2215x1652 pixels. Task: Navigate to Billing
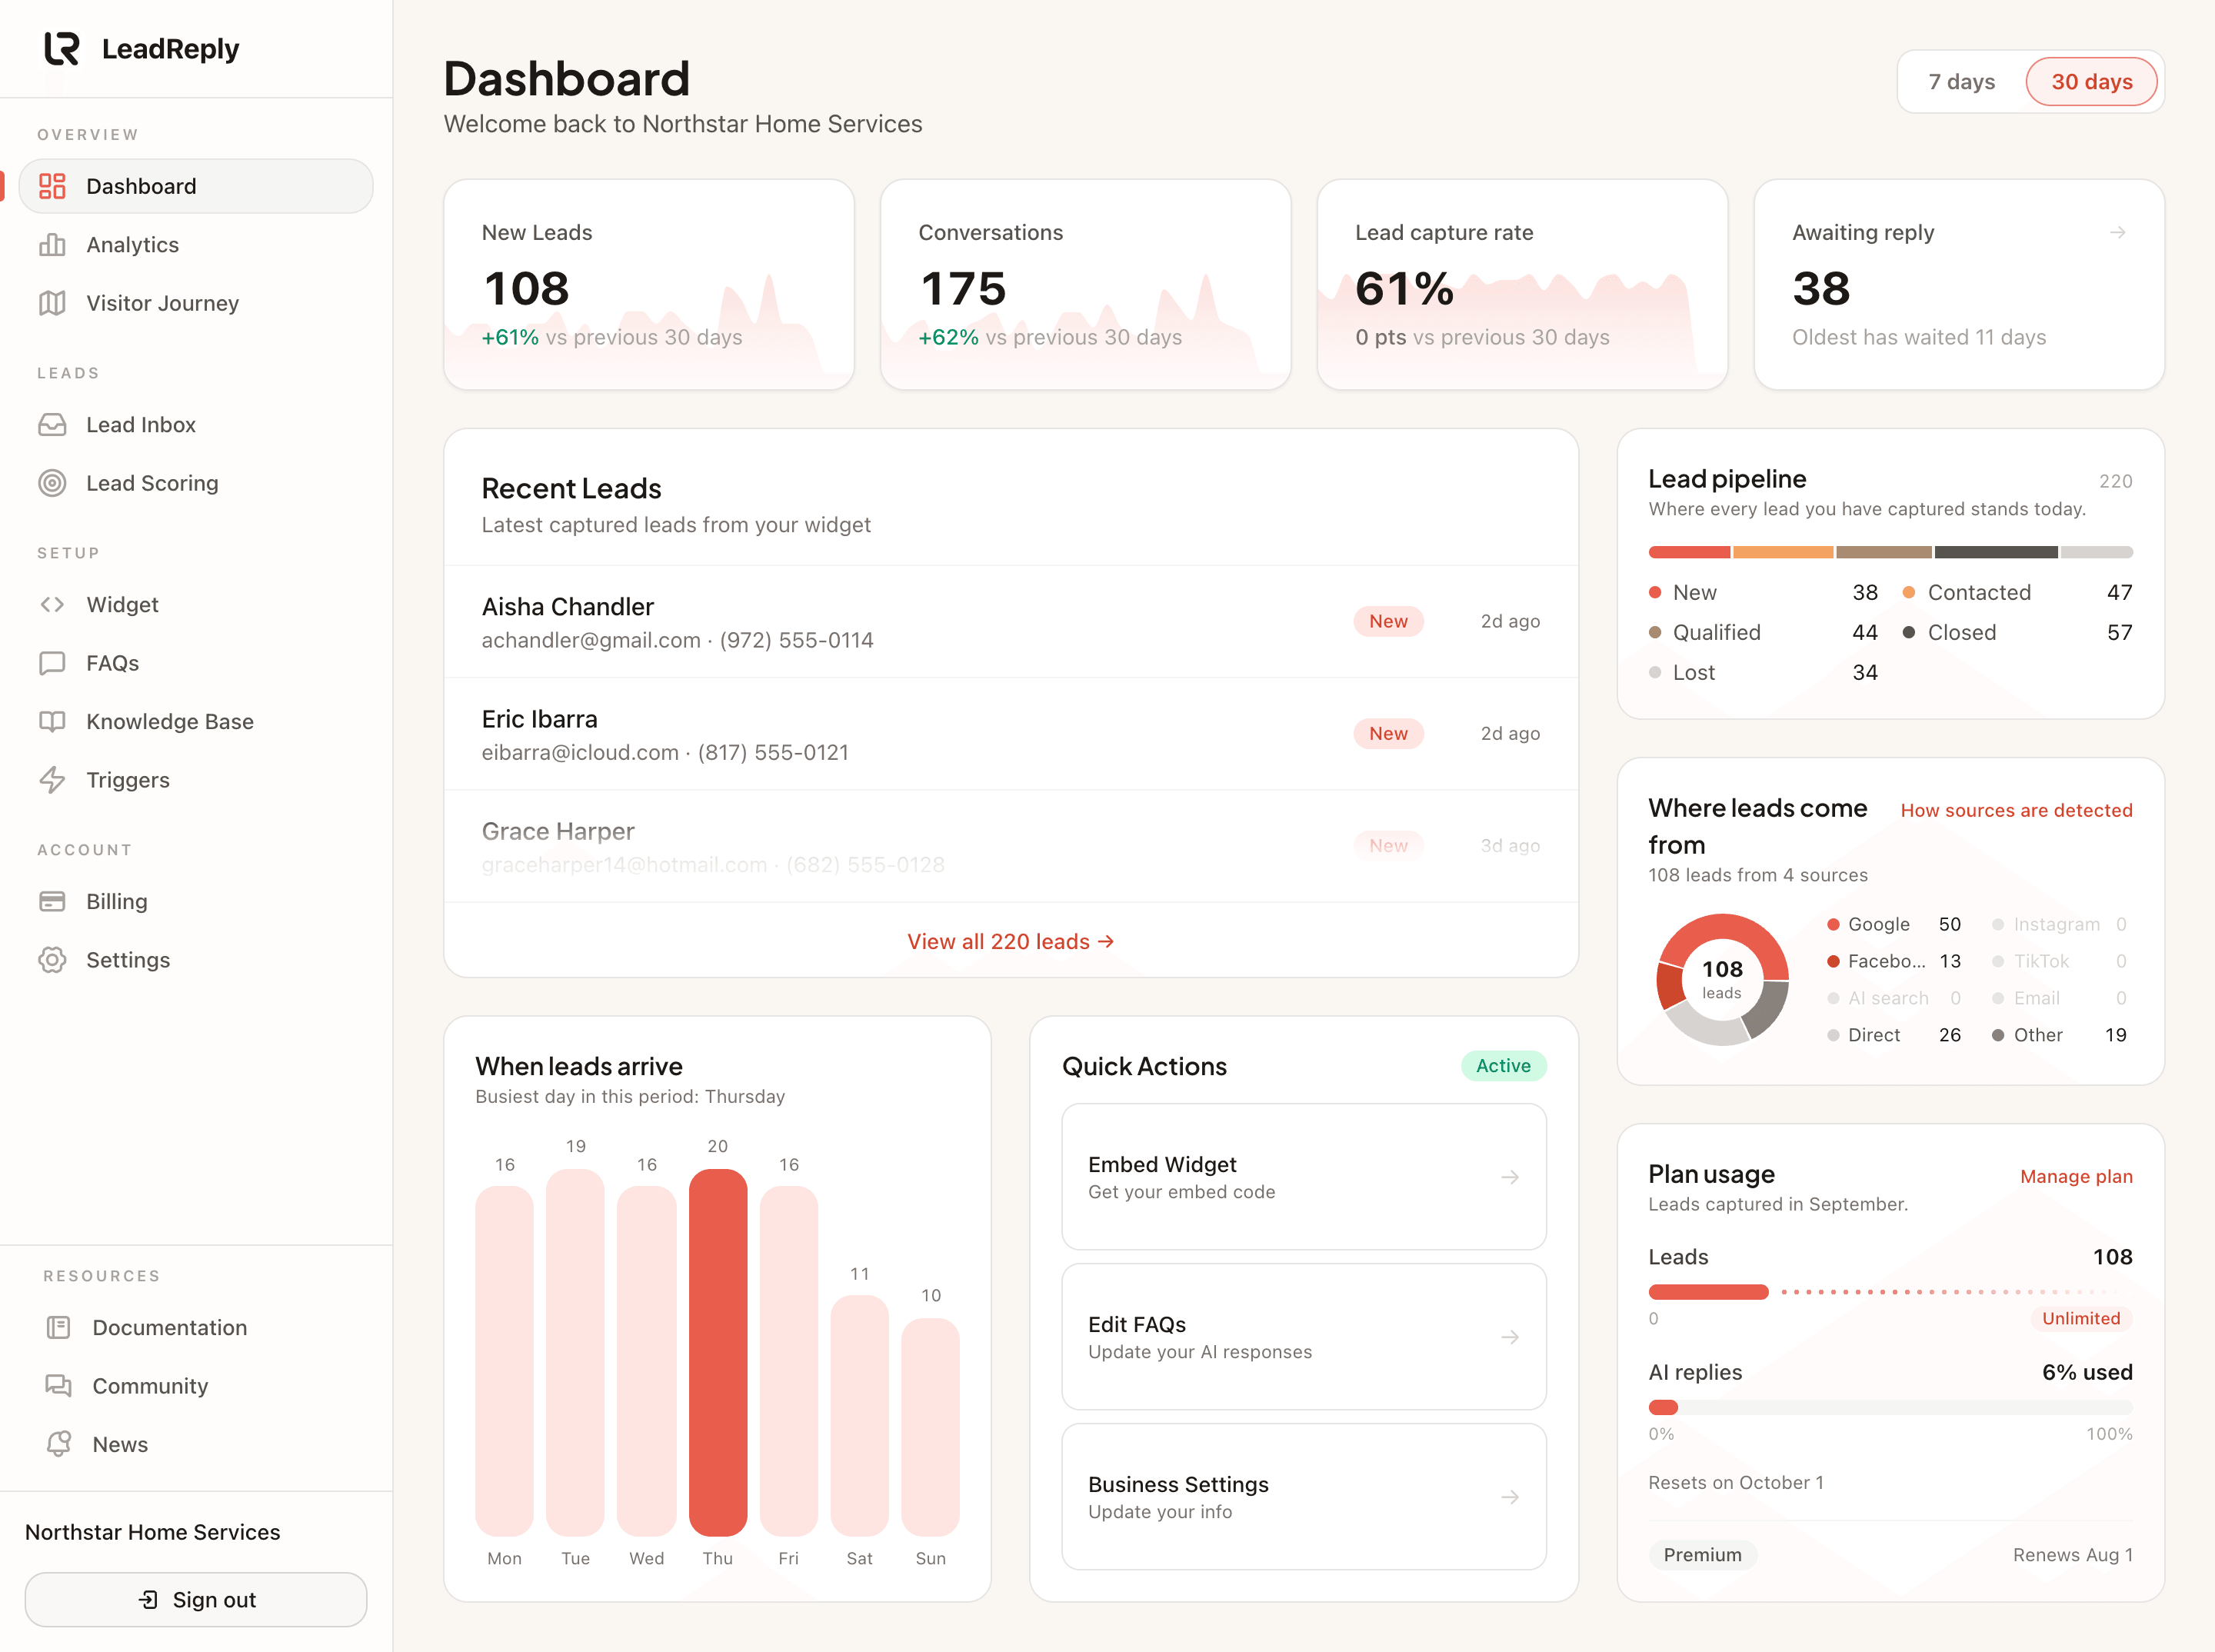pos(196,902)
